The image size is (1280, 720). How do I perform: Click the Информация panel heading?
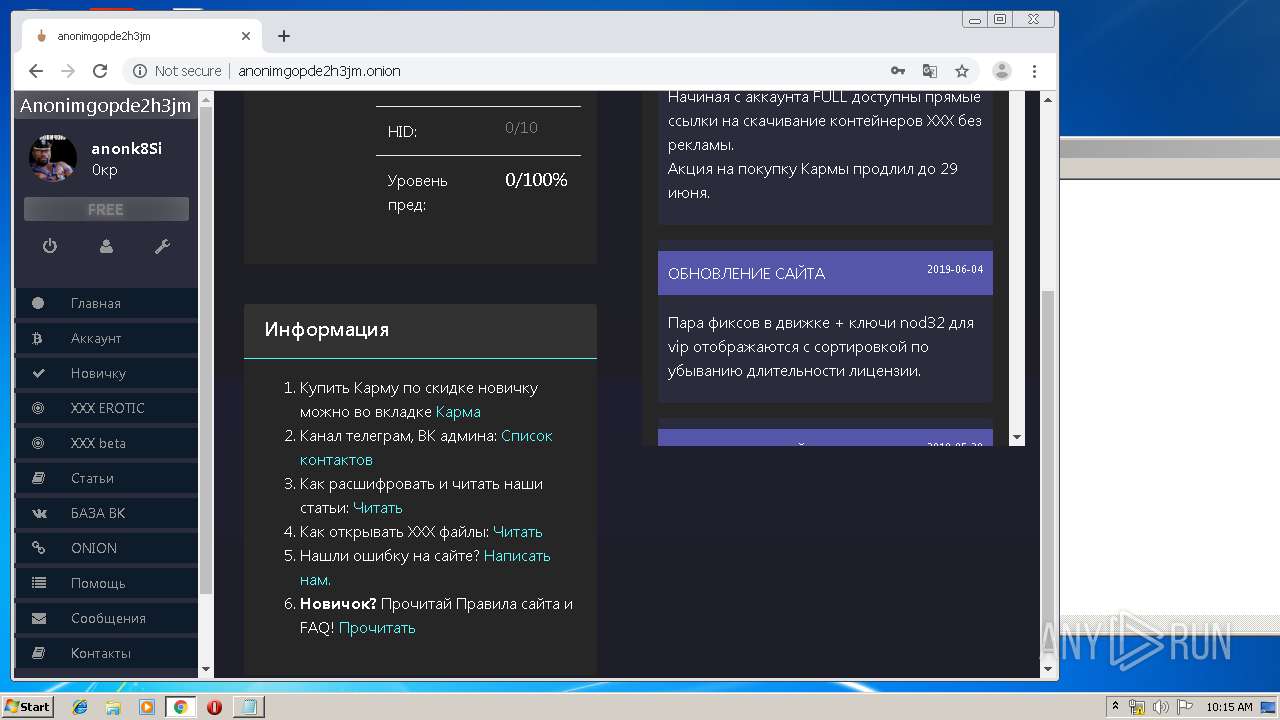(327, 329)
